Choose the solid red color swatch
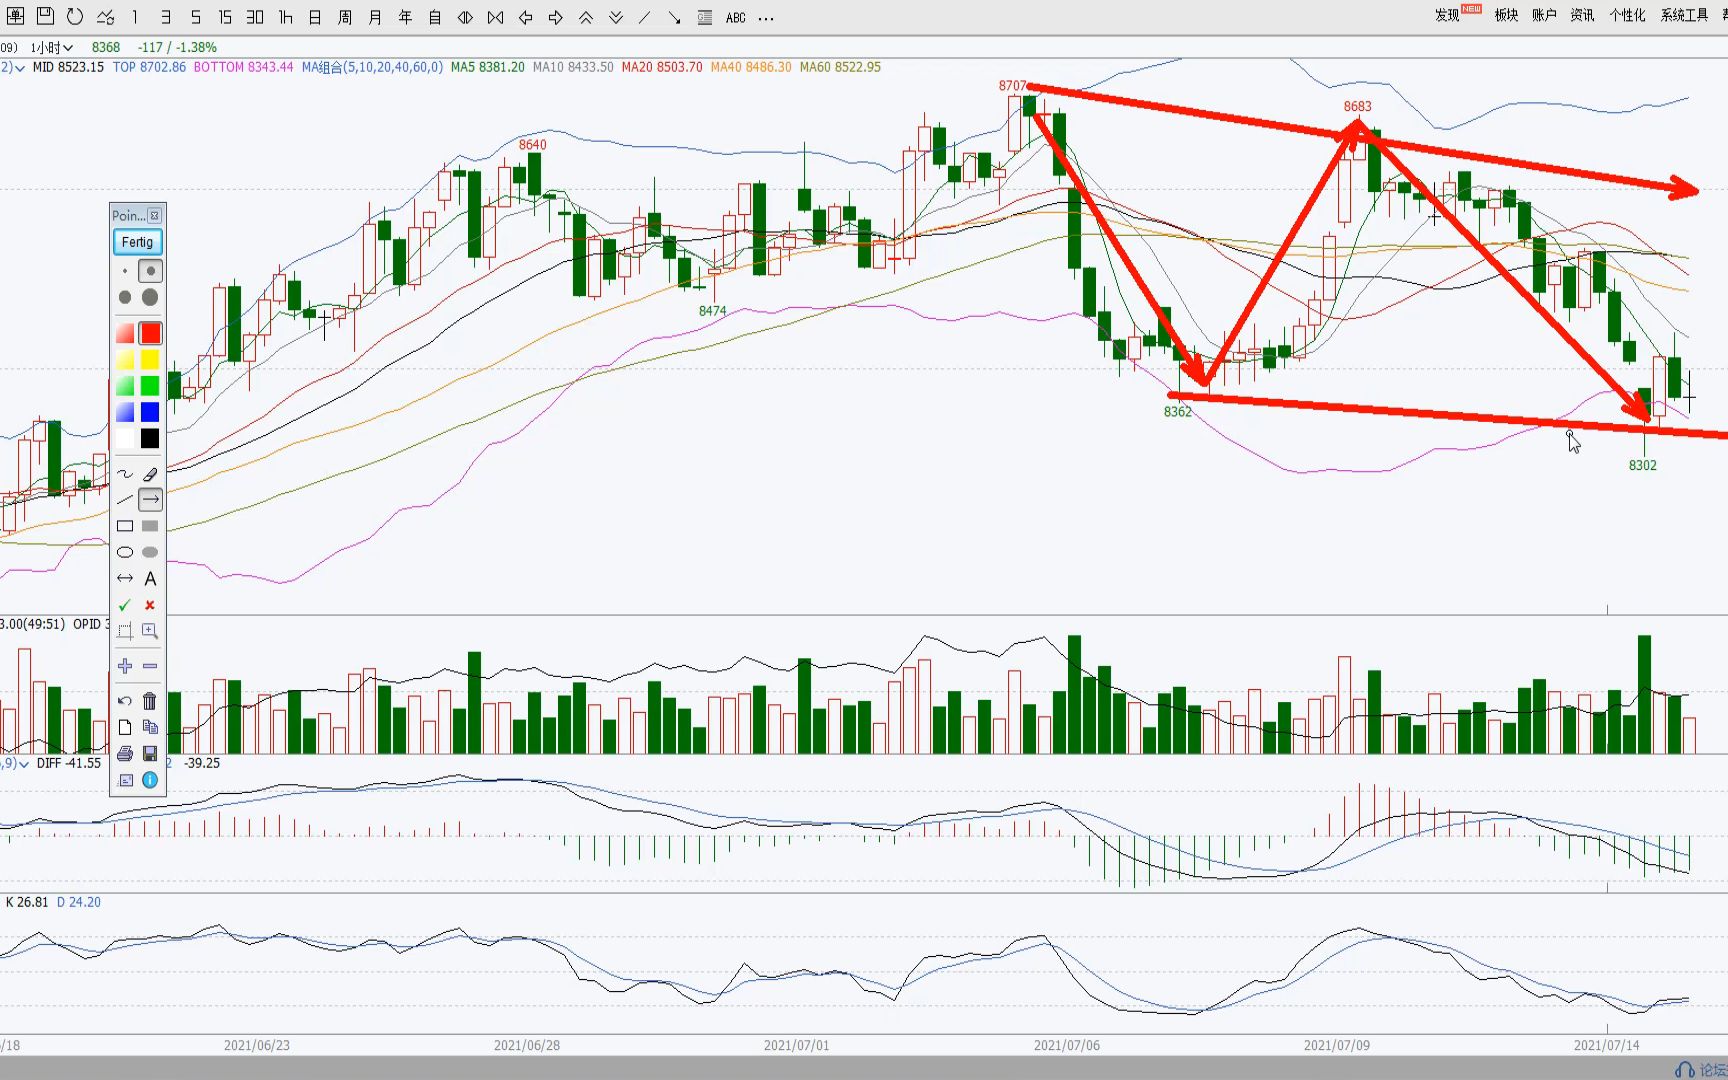1728x1080 pixels. tap(150, 333)
